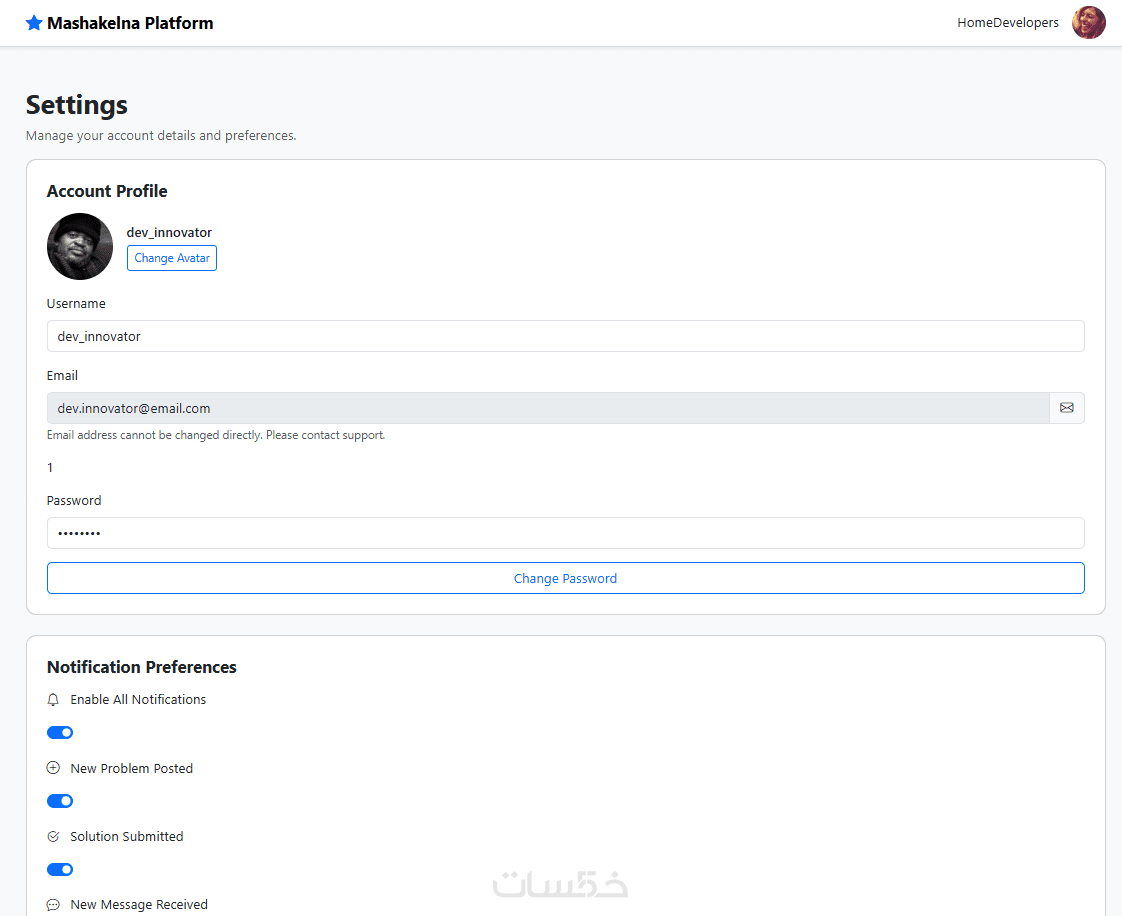The height and width of the screenshot is (916, 1122).
Task: Click the Enable All Notifications label
Action: [x=138, y=700]
